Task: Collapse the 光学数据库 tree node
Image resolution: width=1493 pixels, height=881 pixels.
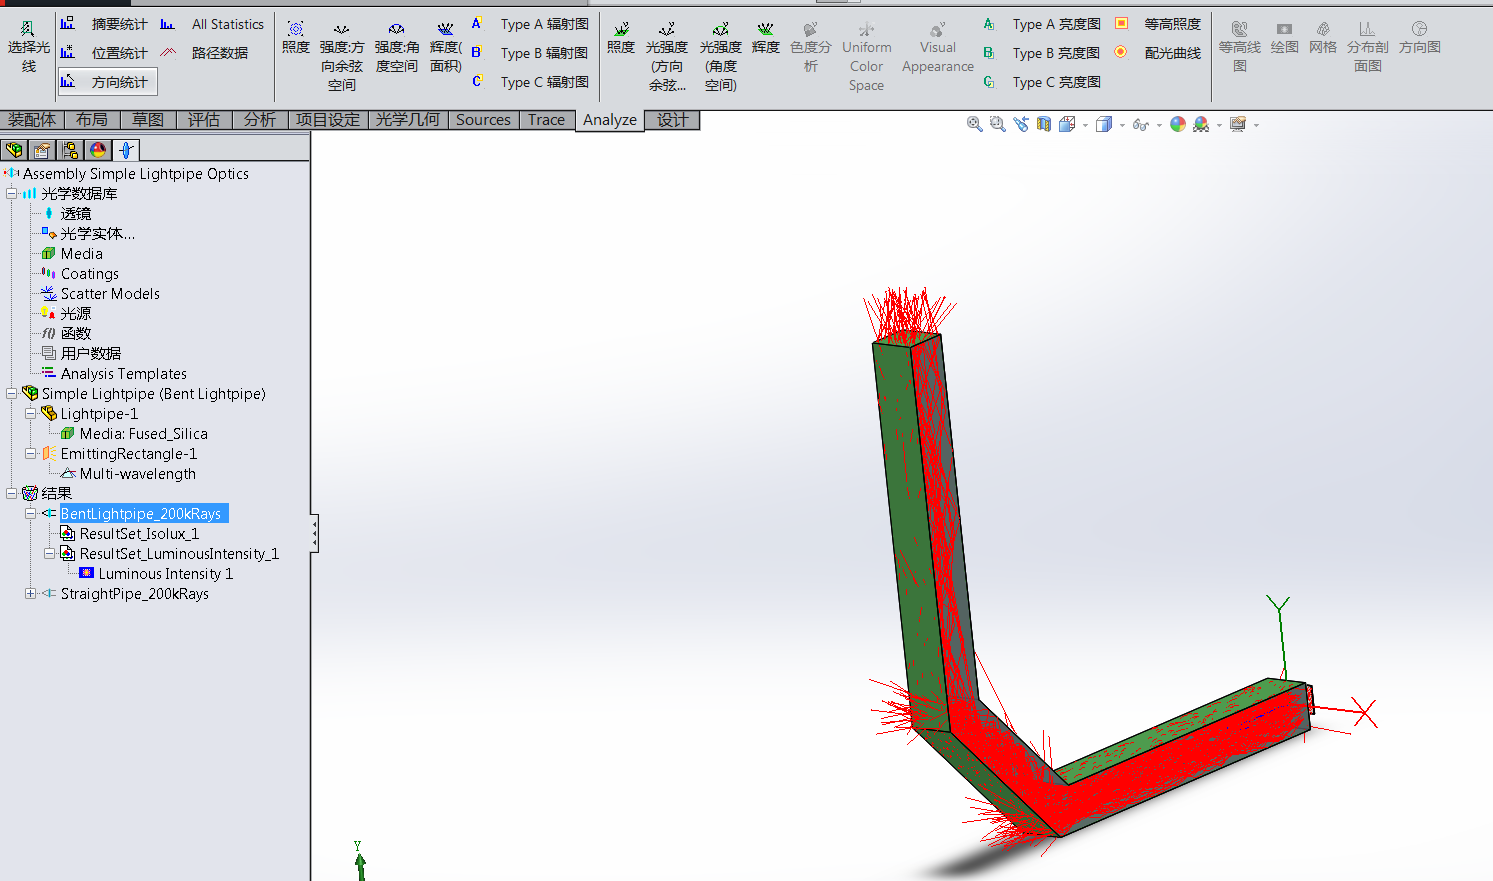Action: tap(12, 193)
